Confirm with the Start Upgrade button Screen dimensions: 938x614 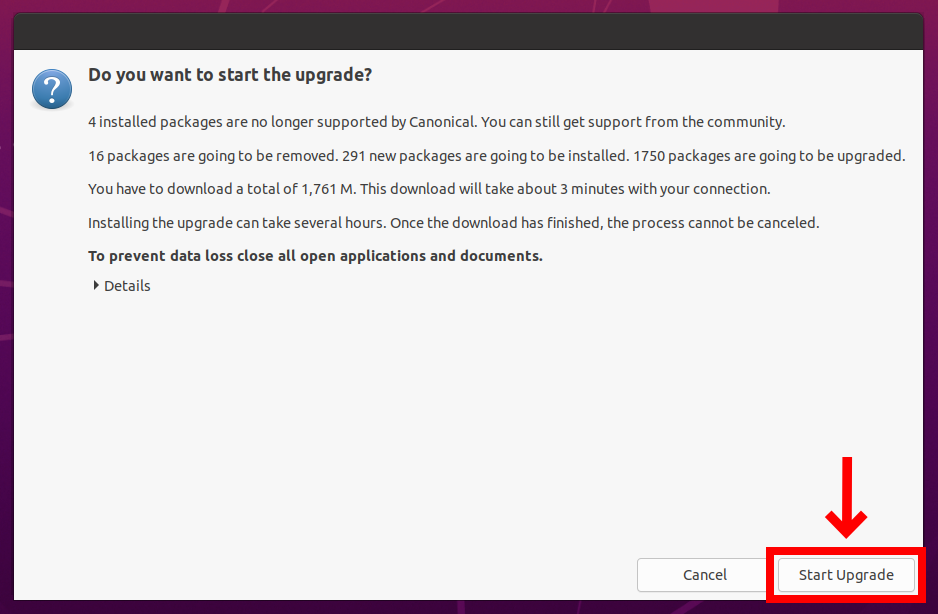click(x=846, y=575)
